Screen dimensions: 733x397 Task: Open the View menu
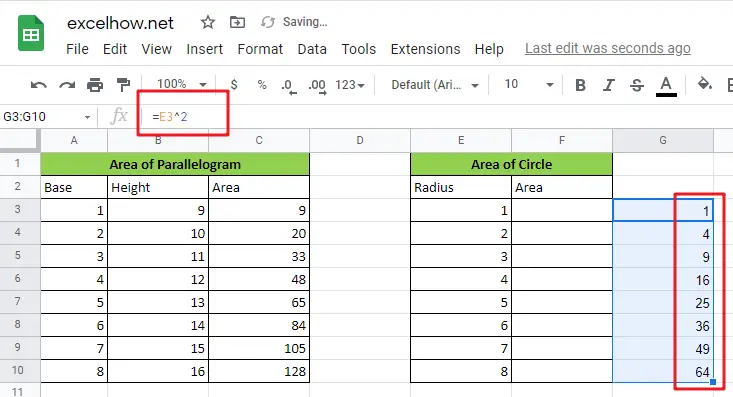point(157,49)
